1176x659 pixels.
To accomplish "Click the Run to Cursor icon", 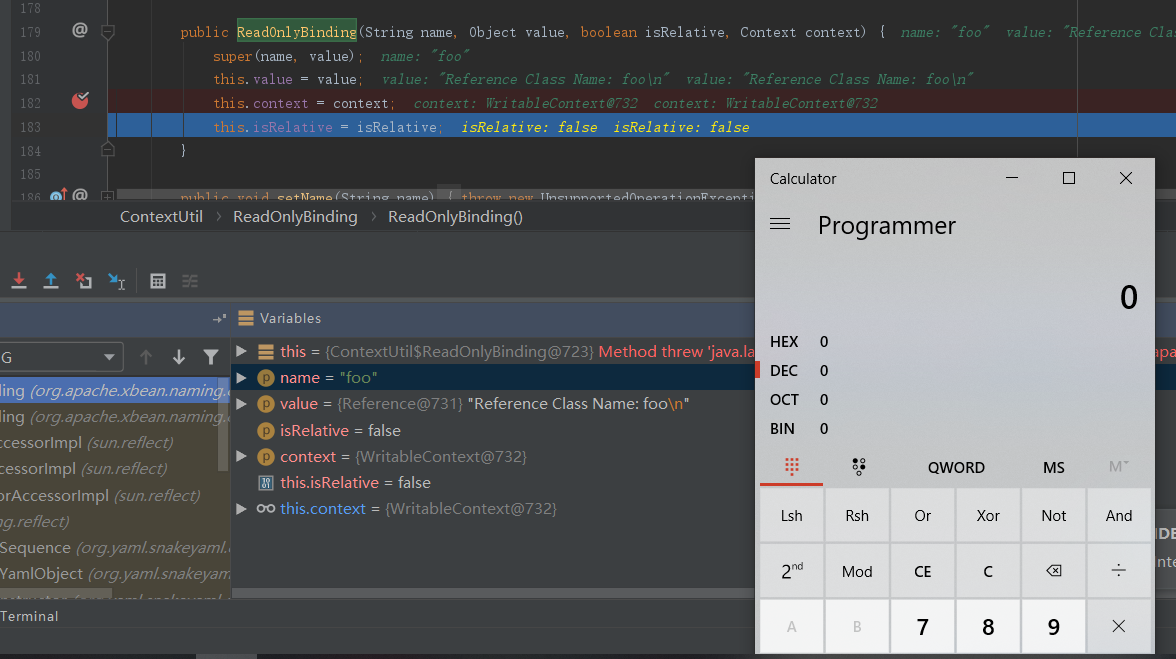I will (117, 281).
